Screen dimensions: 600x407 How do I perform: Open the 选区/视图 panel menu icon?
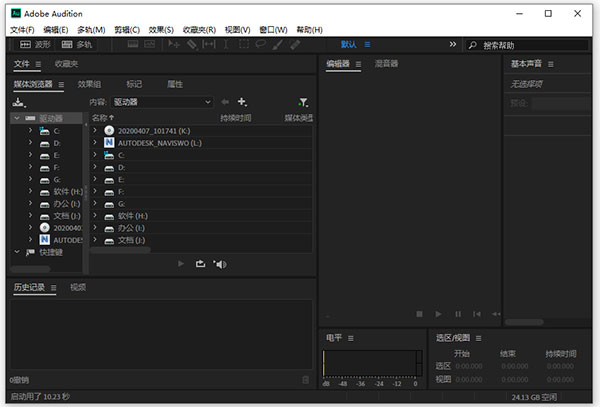point(479,339)
